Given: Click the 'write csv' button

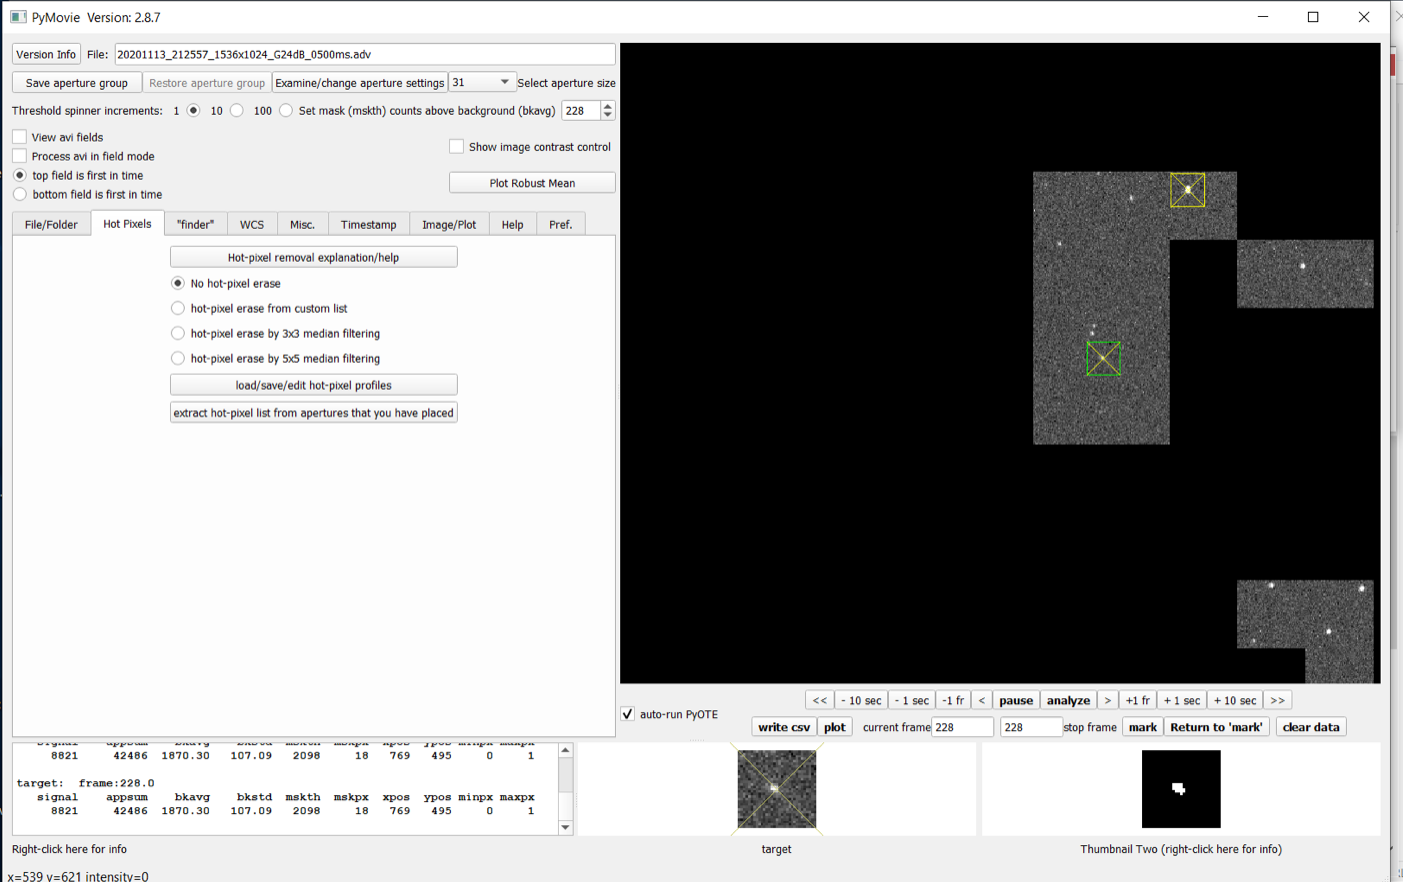Looking at the screenshot, I should pos(783,727).
